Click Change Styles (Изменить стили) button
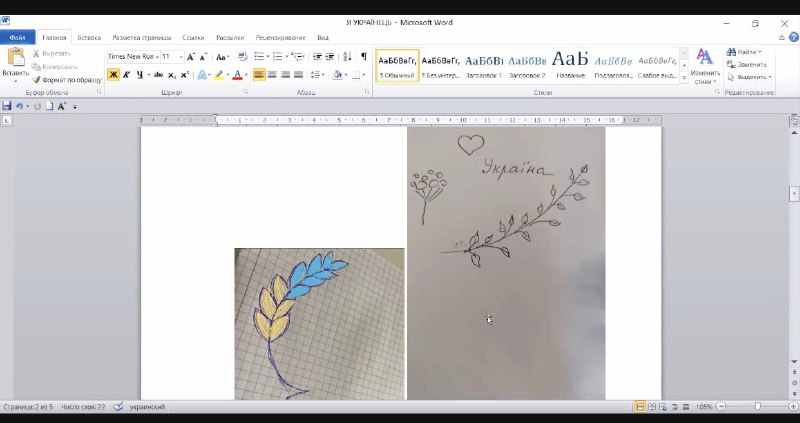The height and width of the screenshot is (423, 800). [705, 66]
